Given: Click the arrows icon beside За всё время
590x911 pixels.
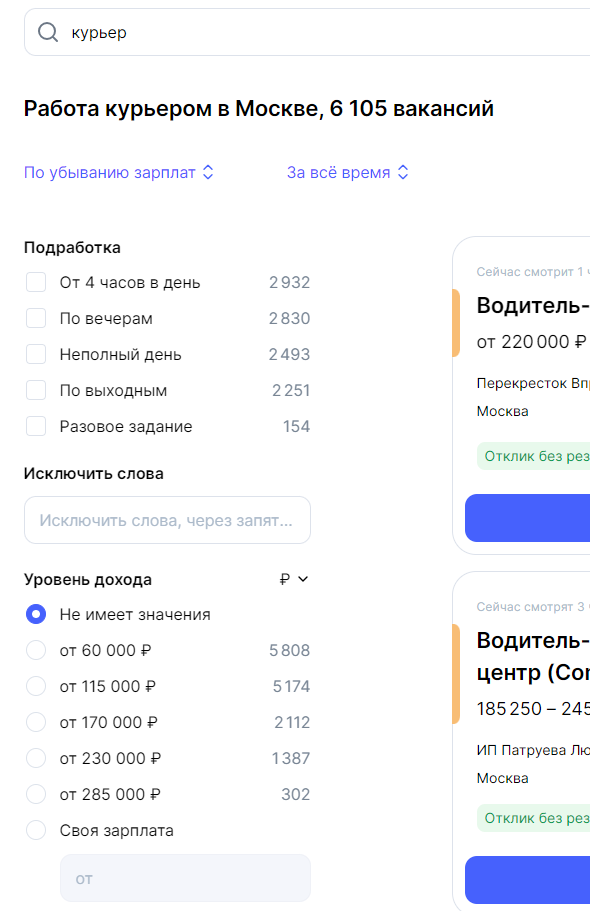Looking at the screenshot, I should click(403, 173).
